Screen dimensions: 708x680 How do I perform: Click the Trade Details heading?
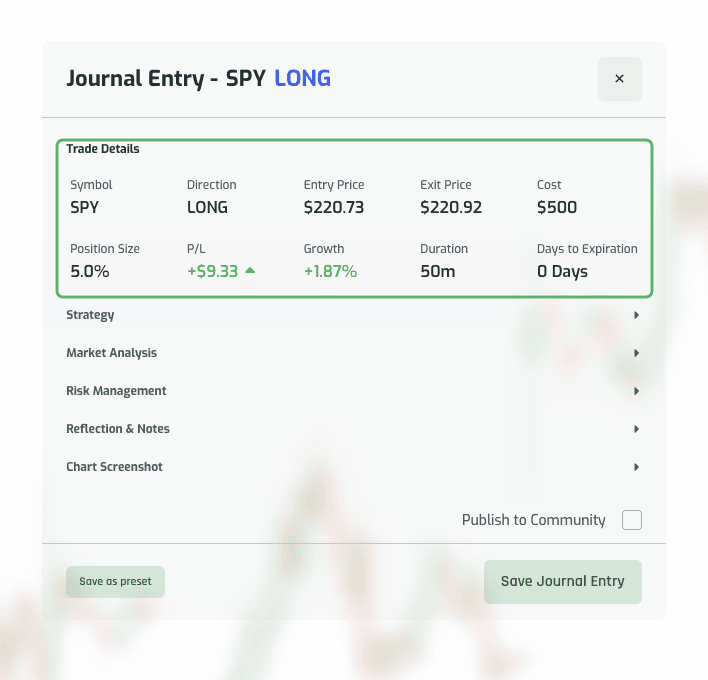pyautogui.click(x=102, y=149)
